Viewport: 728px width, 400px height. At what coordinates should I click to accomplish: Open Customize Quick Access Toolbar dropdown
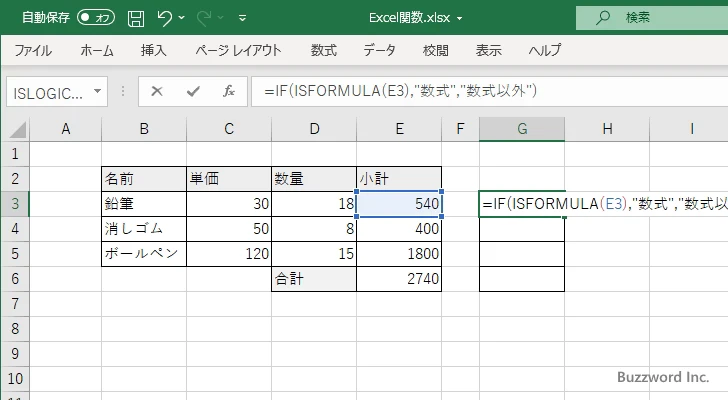[x=242, y=19]
